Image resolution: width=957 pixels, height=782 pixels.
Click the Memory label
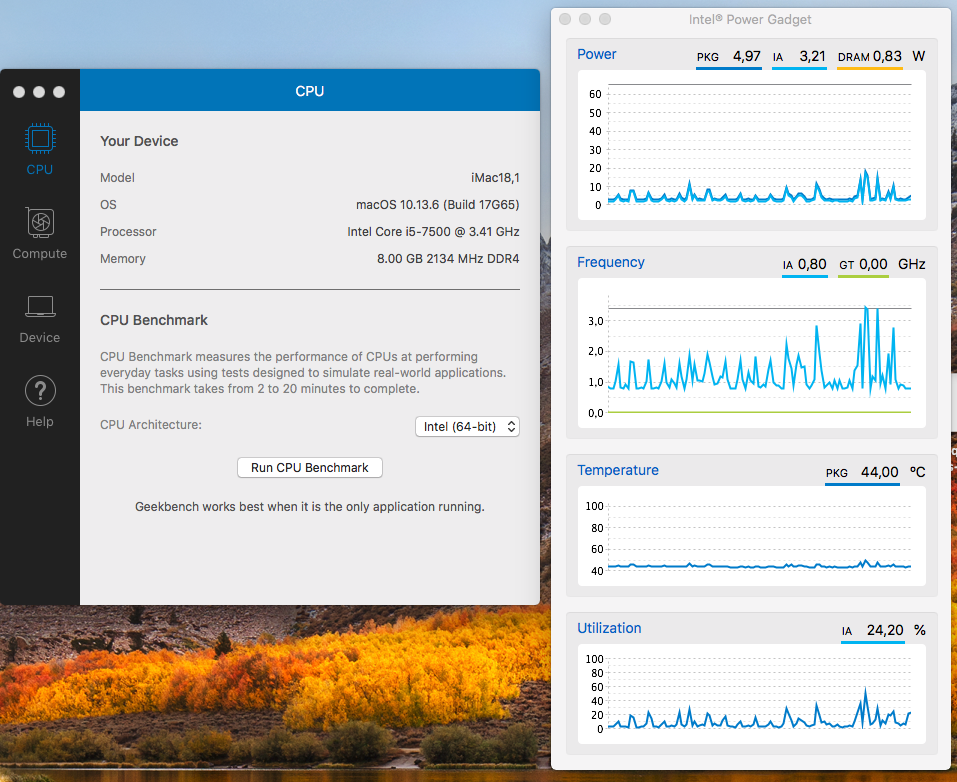coord(123,259)
